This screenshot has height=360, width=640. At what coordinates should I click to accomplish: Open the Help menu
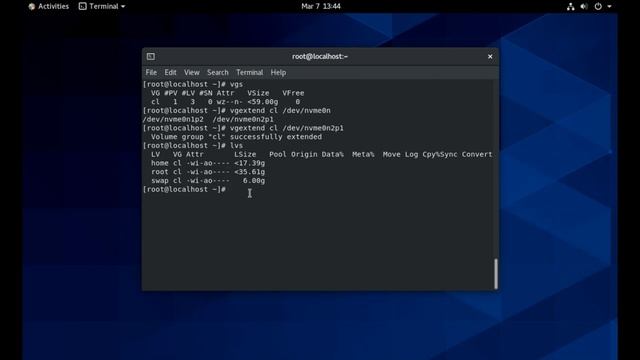click(x=278, y=72)
